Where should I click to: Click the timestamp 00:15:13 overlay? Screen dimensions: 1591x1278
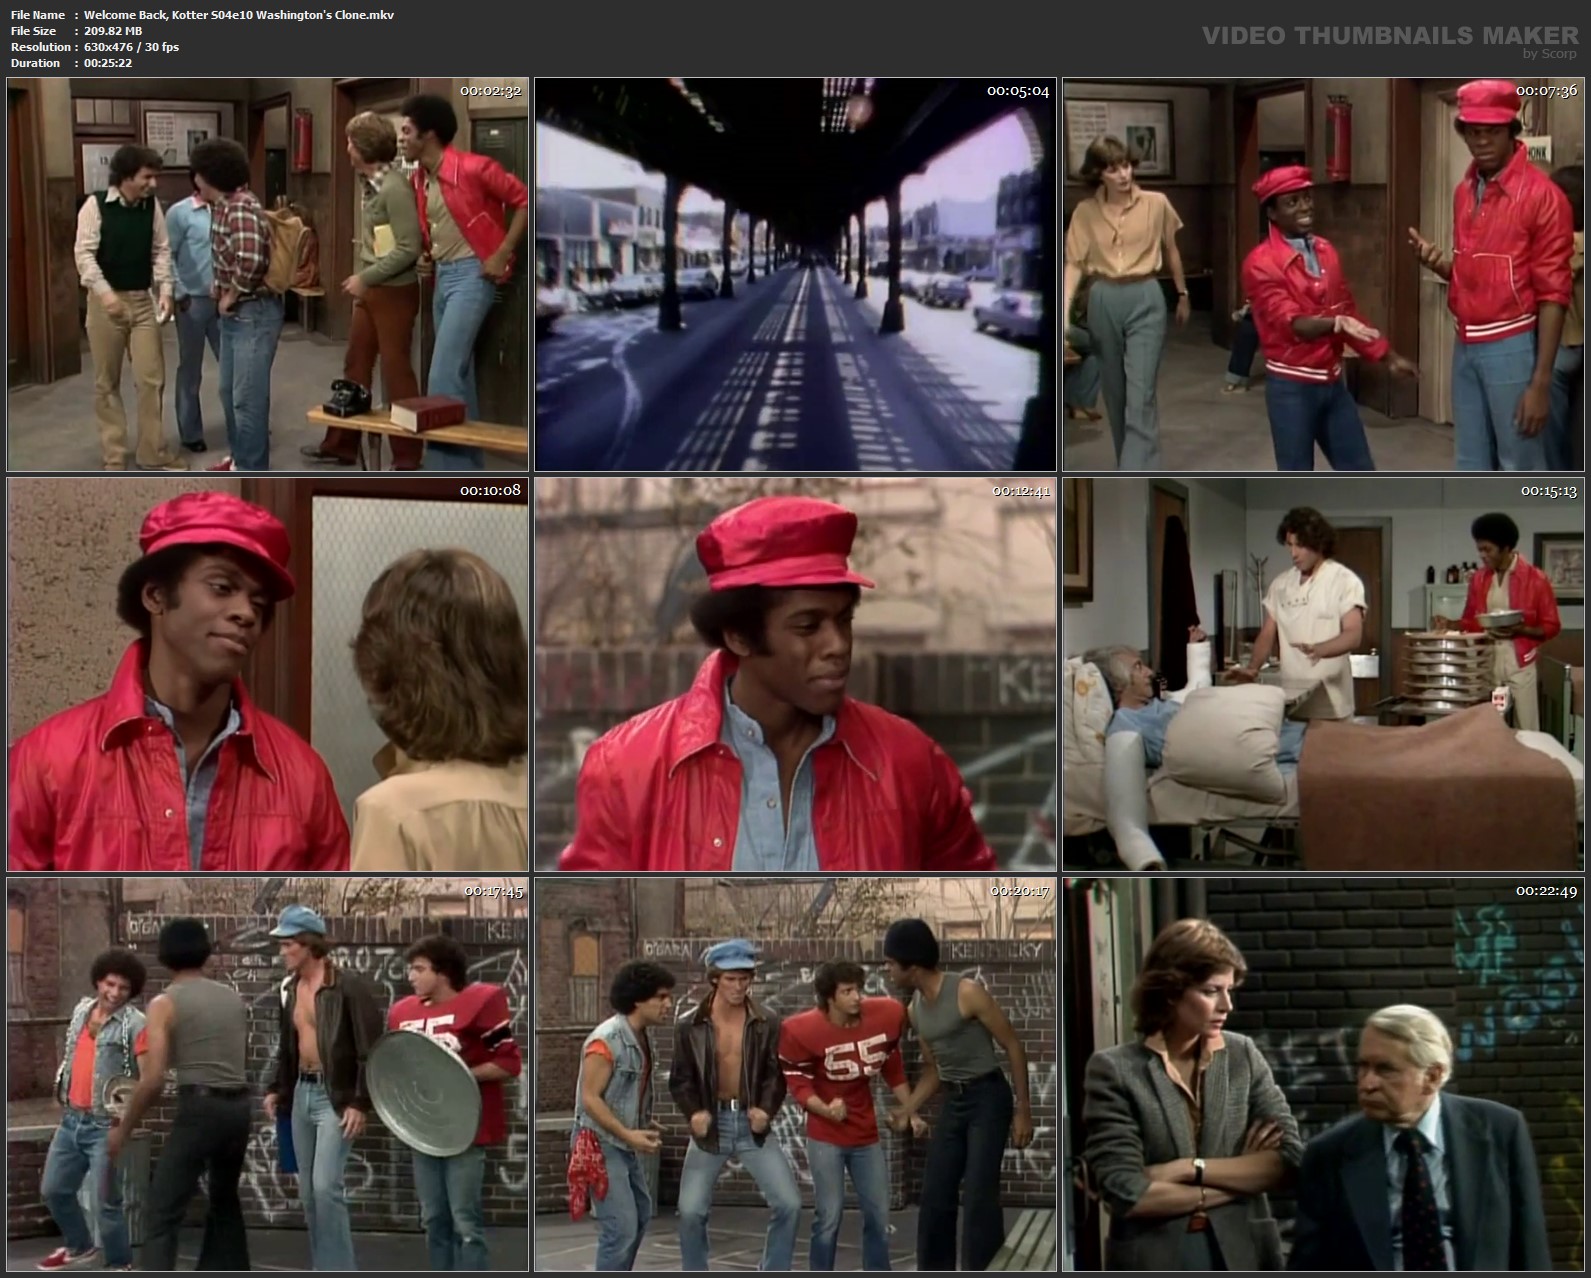point(1548,490)
